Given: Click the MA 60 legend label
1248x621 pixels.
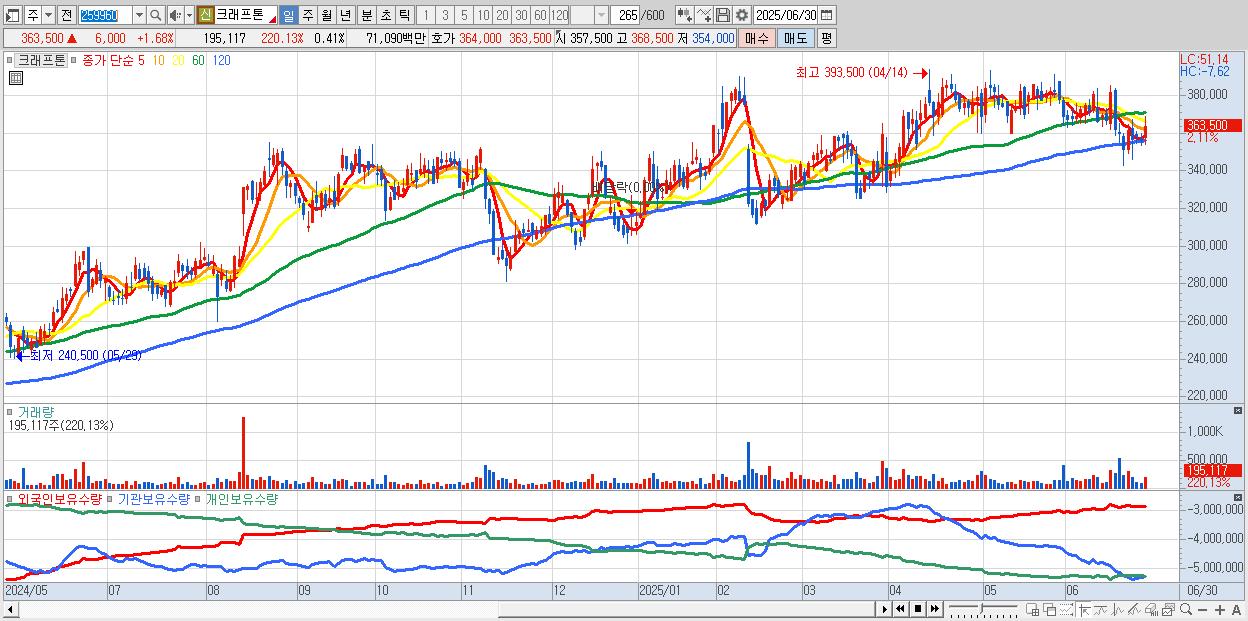Looking at the screenshot, I should pos(198,60).
